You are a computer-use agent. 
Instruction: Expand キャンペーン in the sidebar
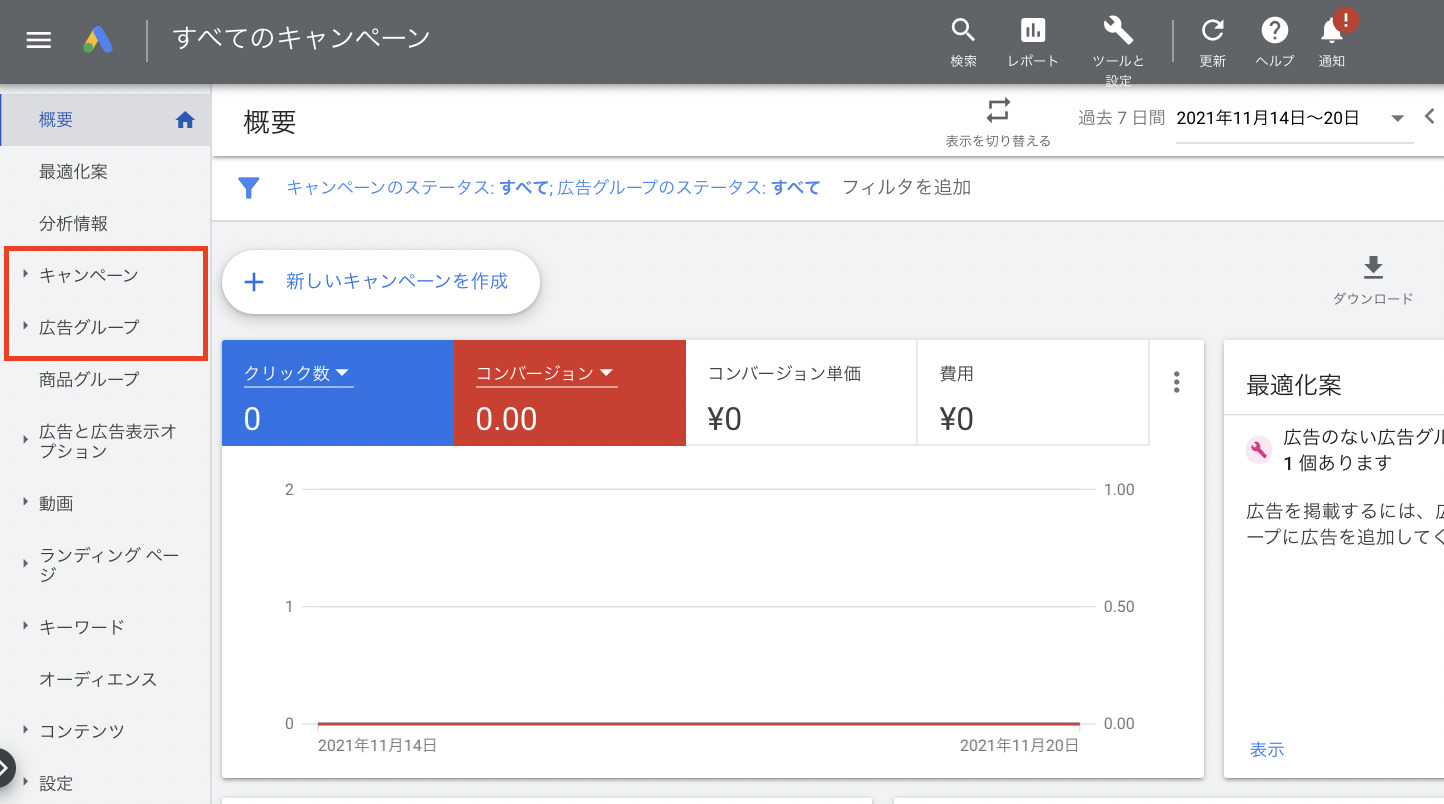pyautogui.click(x=88, y=275)
